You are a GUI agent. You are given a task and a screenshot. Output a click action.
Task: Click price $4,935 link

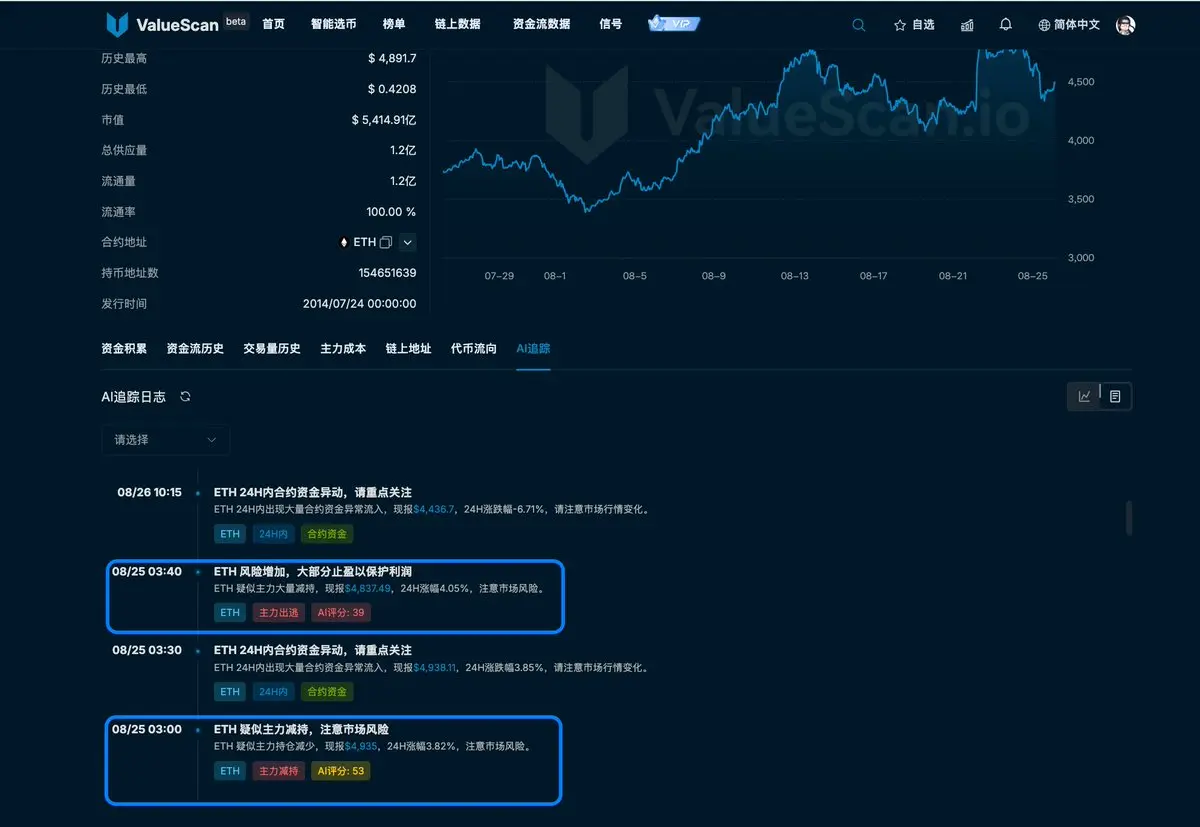(x=361, y=746)
